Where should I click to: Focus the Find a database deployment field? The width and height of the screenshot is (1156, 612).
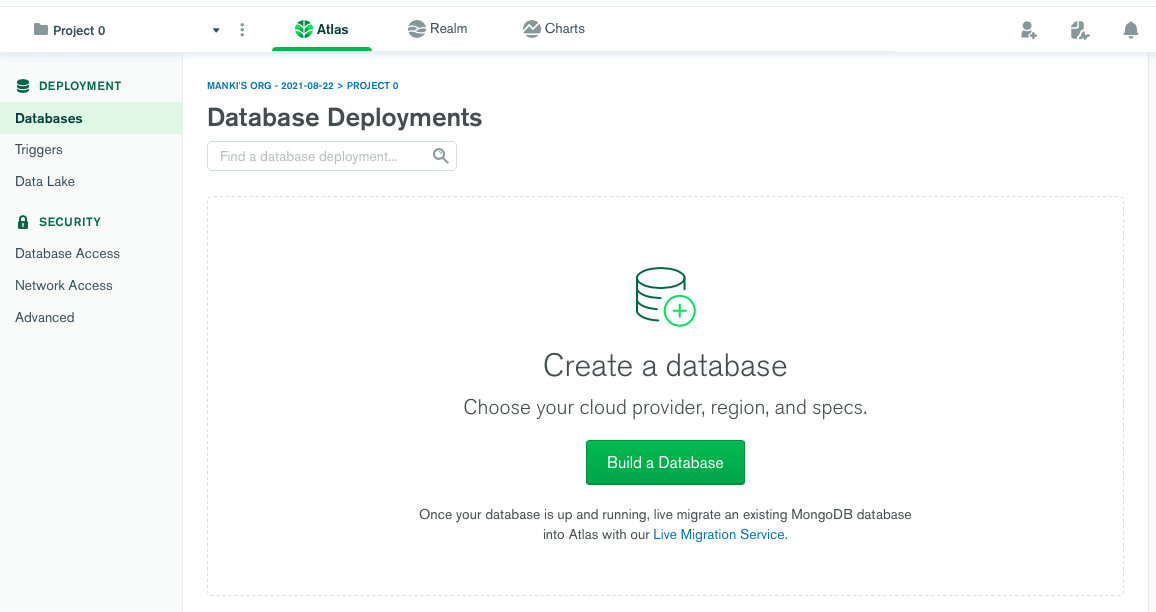(x=332, y=156)
